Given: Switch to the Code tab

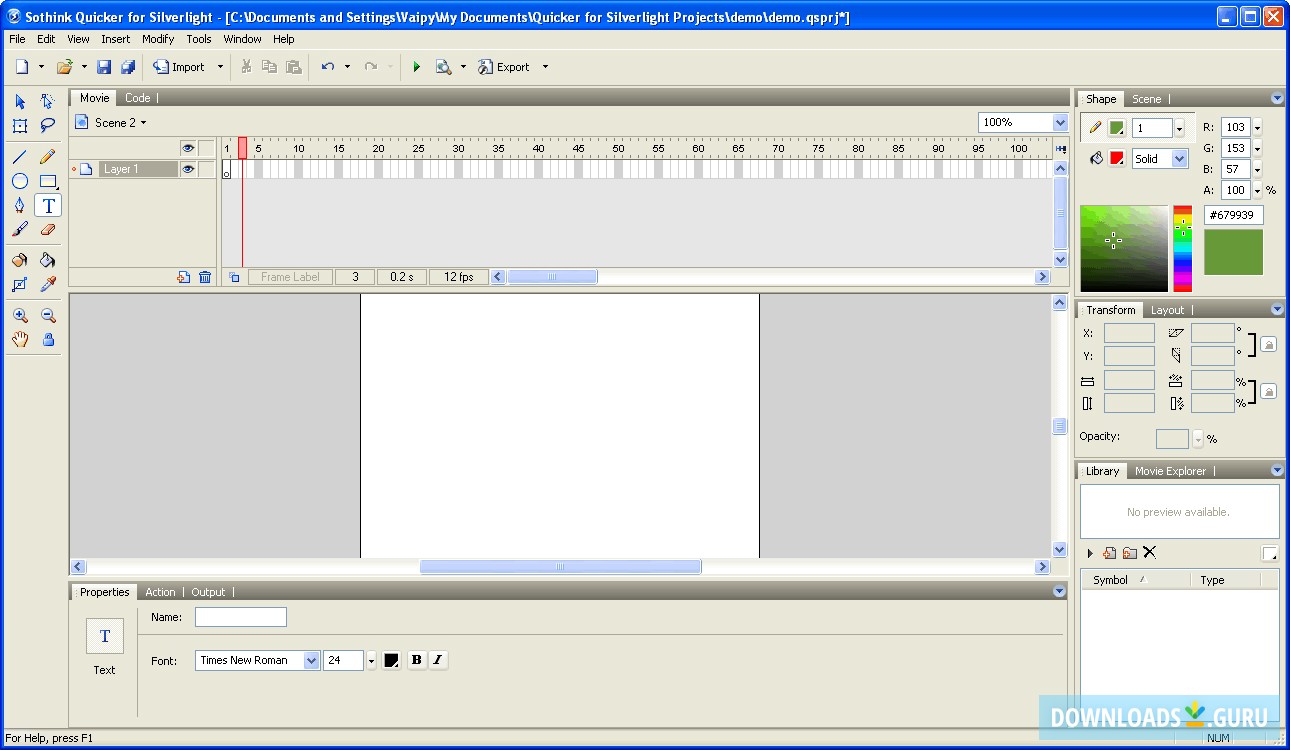Looking at the screenshot, I should click(138, 98).
